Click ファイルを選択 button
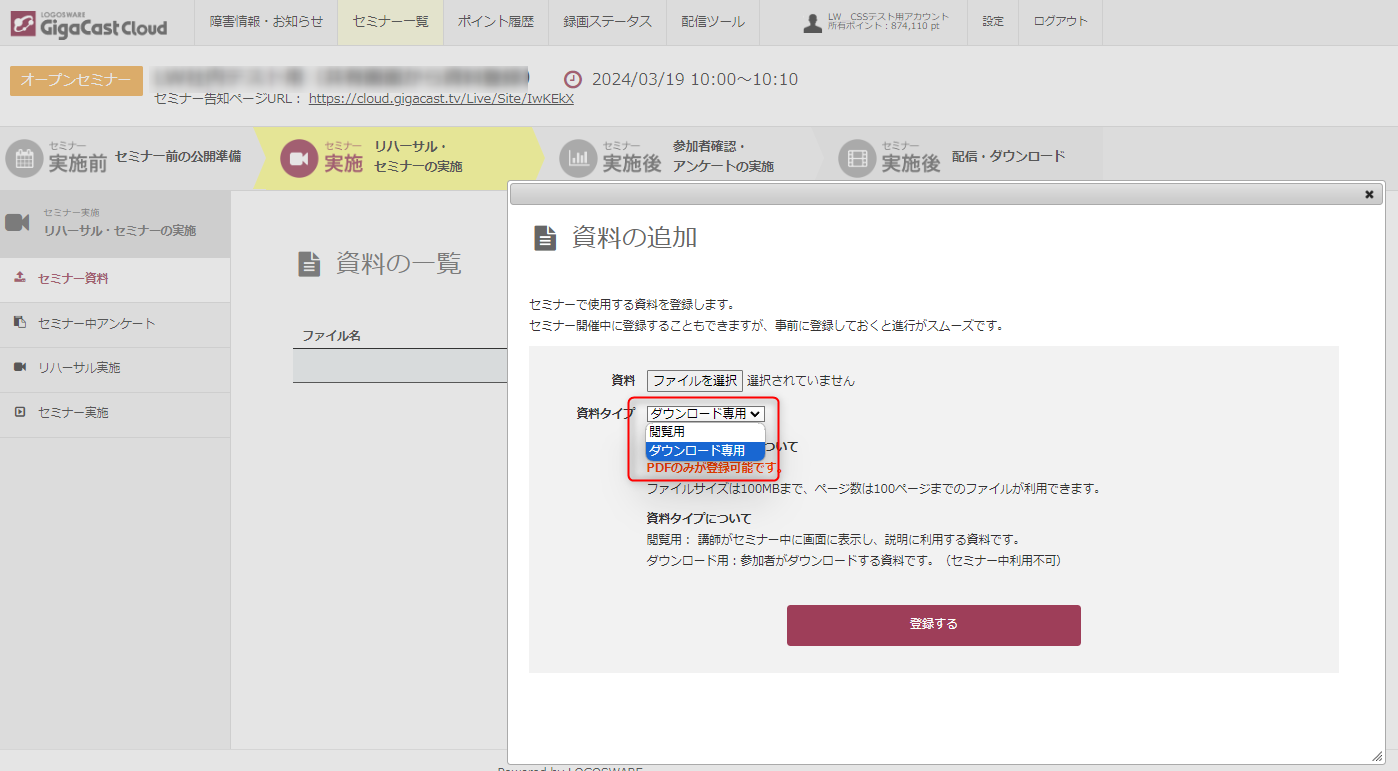The width and height of the screenshot is (1398, 771). pyautogui.click(x=695, y=380)
